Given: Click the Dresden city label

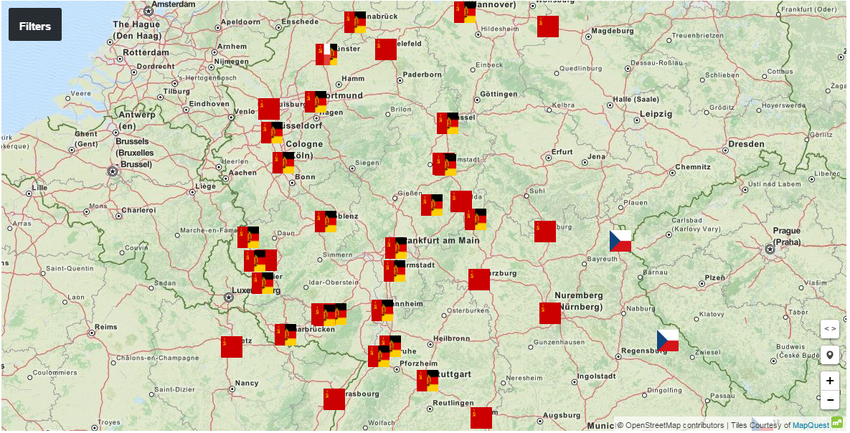Looking at the screenshot, I should click(746, 144).
